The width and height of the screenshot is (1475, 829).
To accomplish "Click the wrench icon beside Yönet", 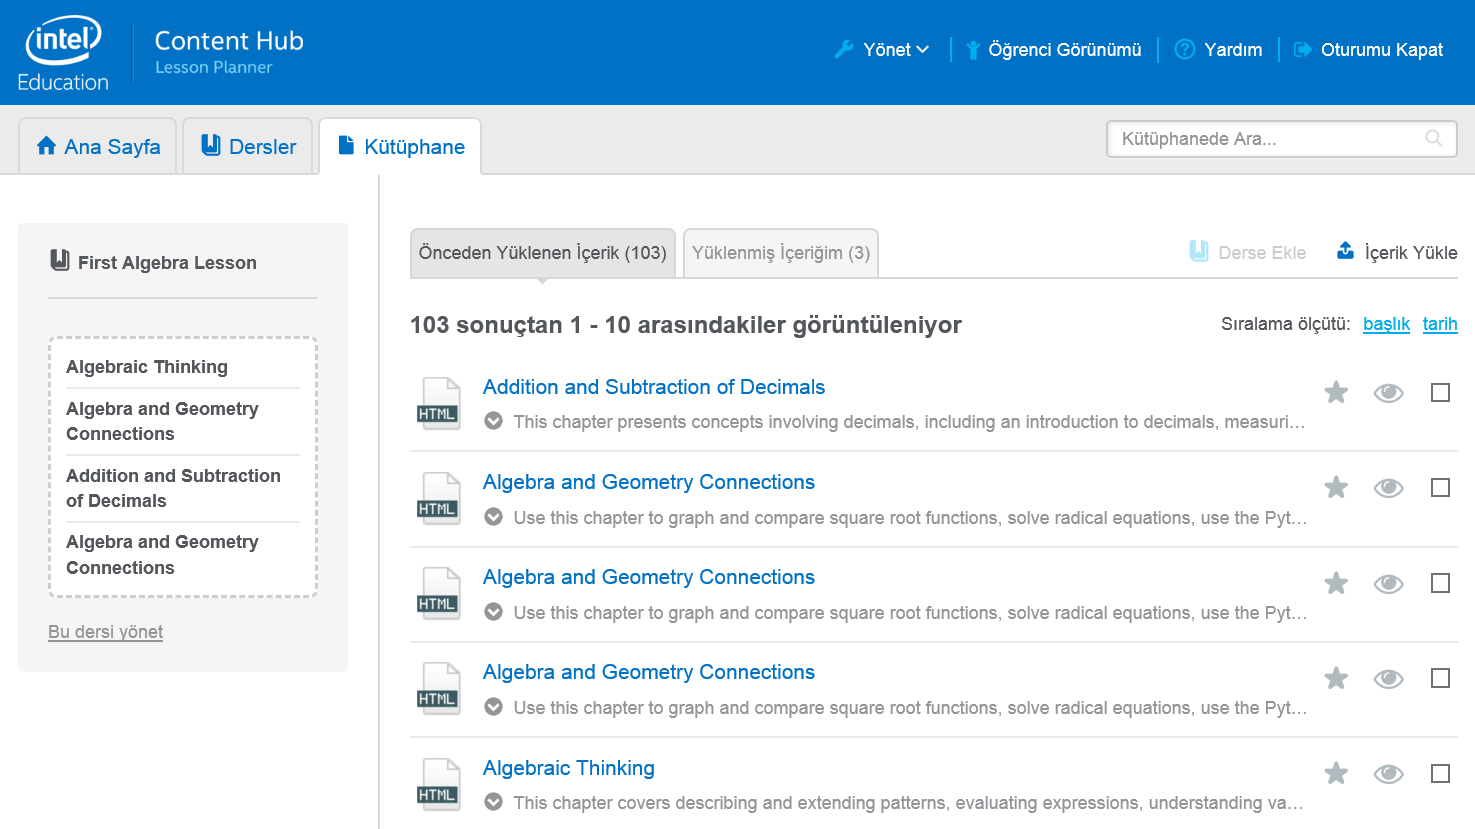I will click(x=844, y=49).
